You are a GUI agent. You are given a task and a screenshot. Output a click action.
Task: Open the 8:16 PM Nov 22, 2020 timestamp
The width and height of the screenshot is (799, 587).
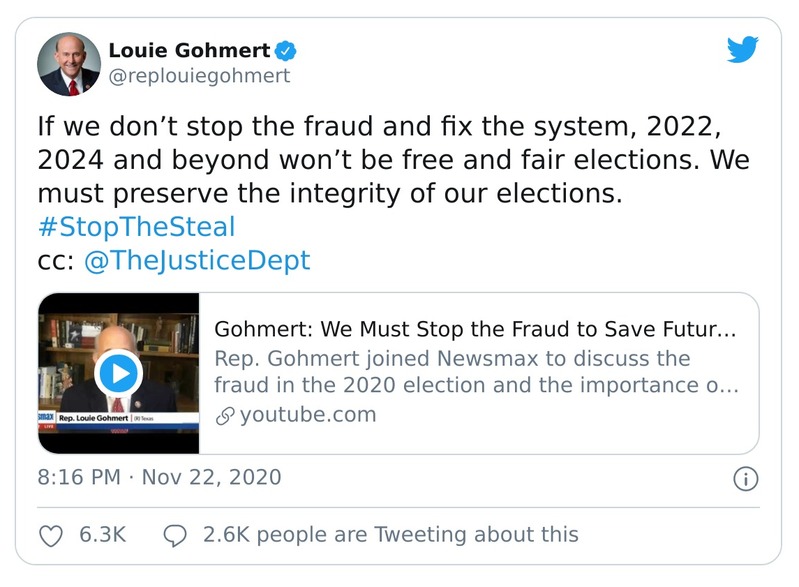click(x=159, y=477)
